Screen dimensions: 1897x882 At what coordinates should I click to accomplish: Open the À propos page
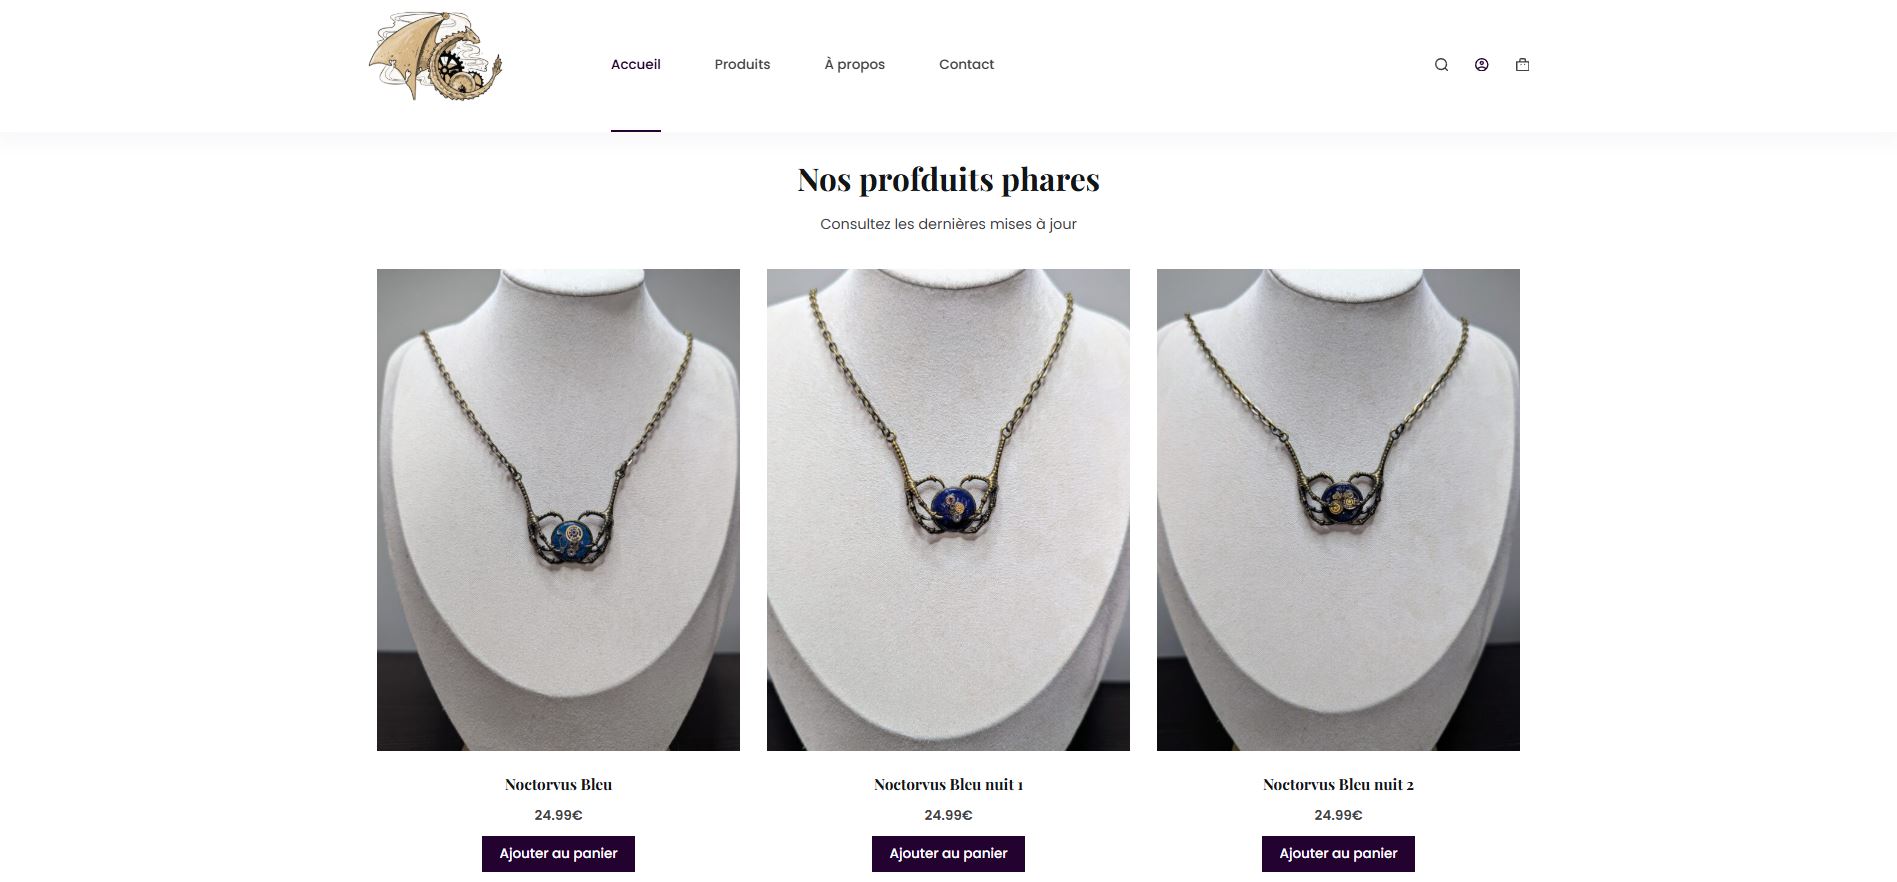point(855,64)
